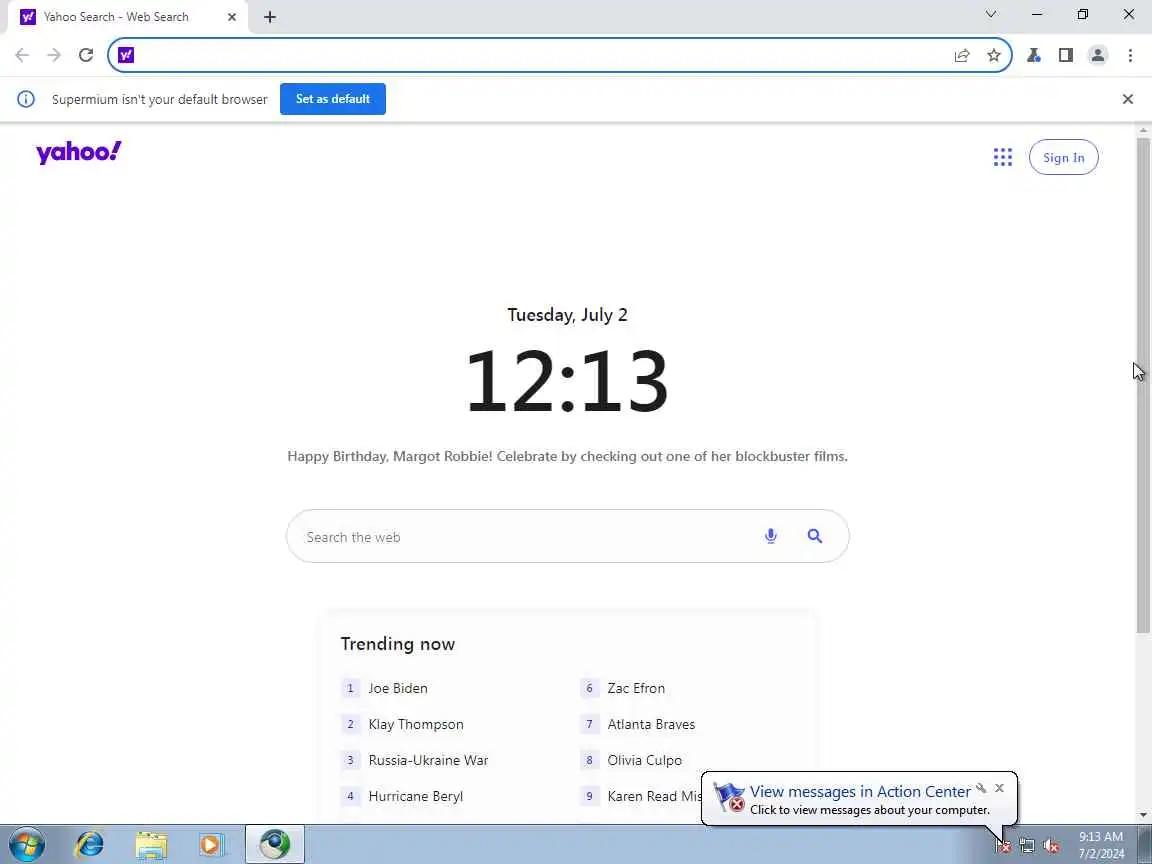The image size is (1152, 864).
Task: Click the Action Center flag tray icon
Action: 1003,846
